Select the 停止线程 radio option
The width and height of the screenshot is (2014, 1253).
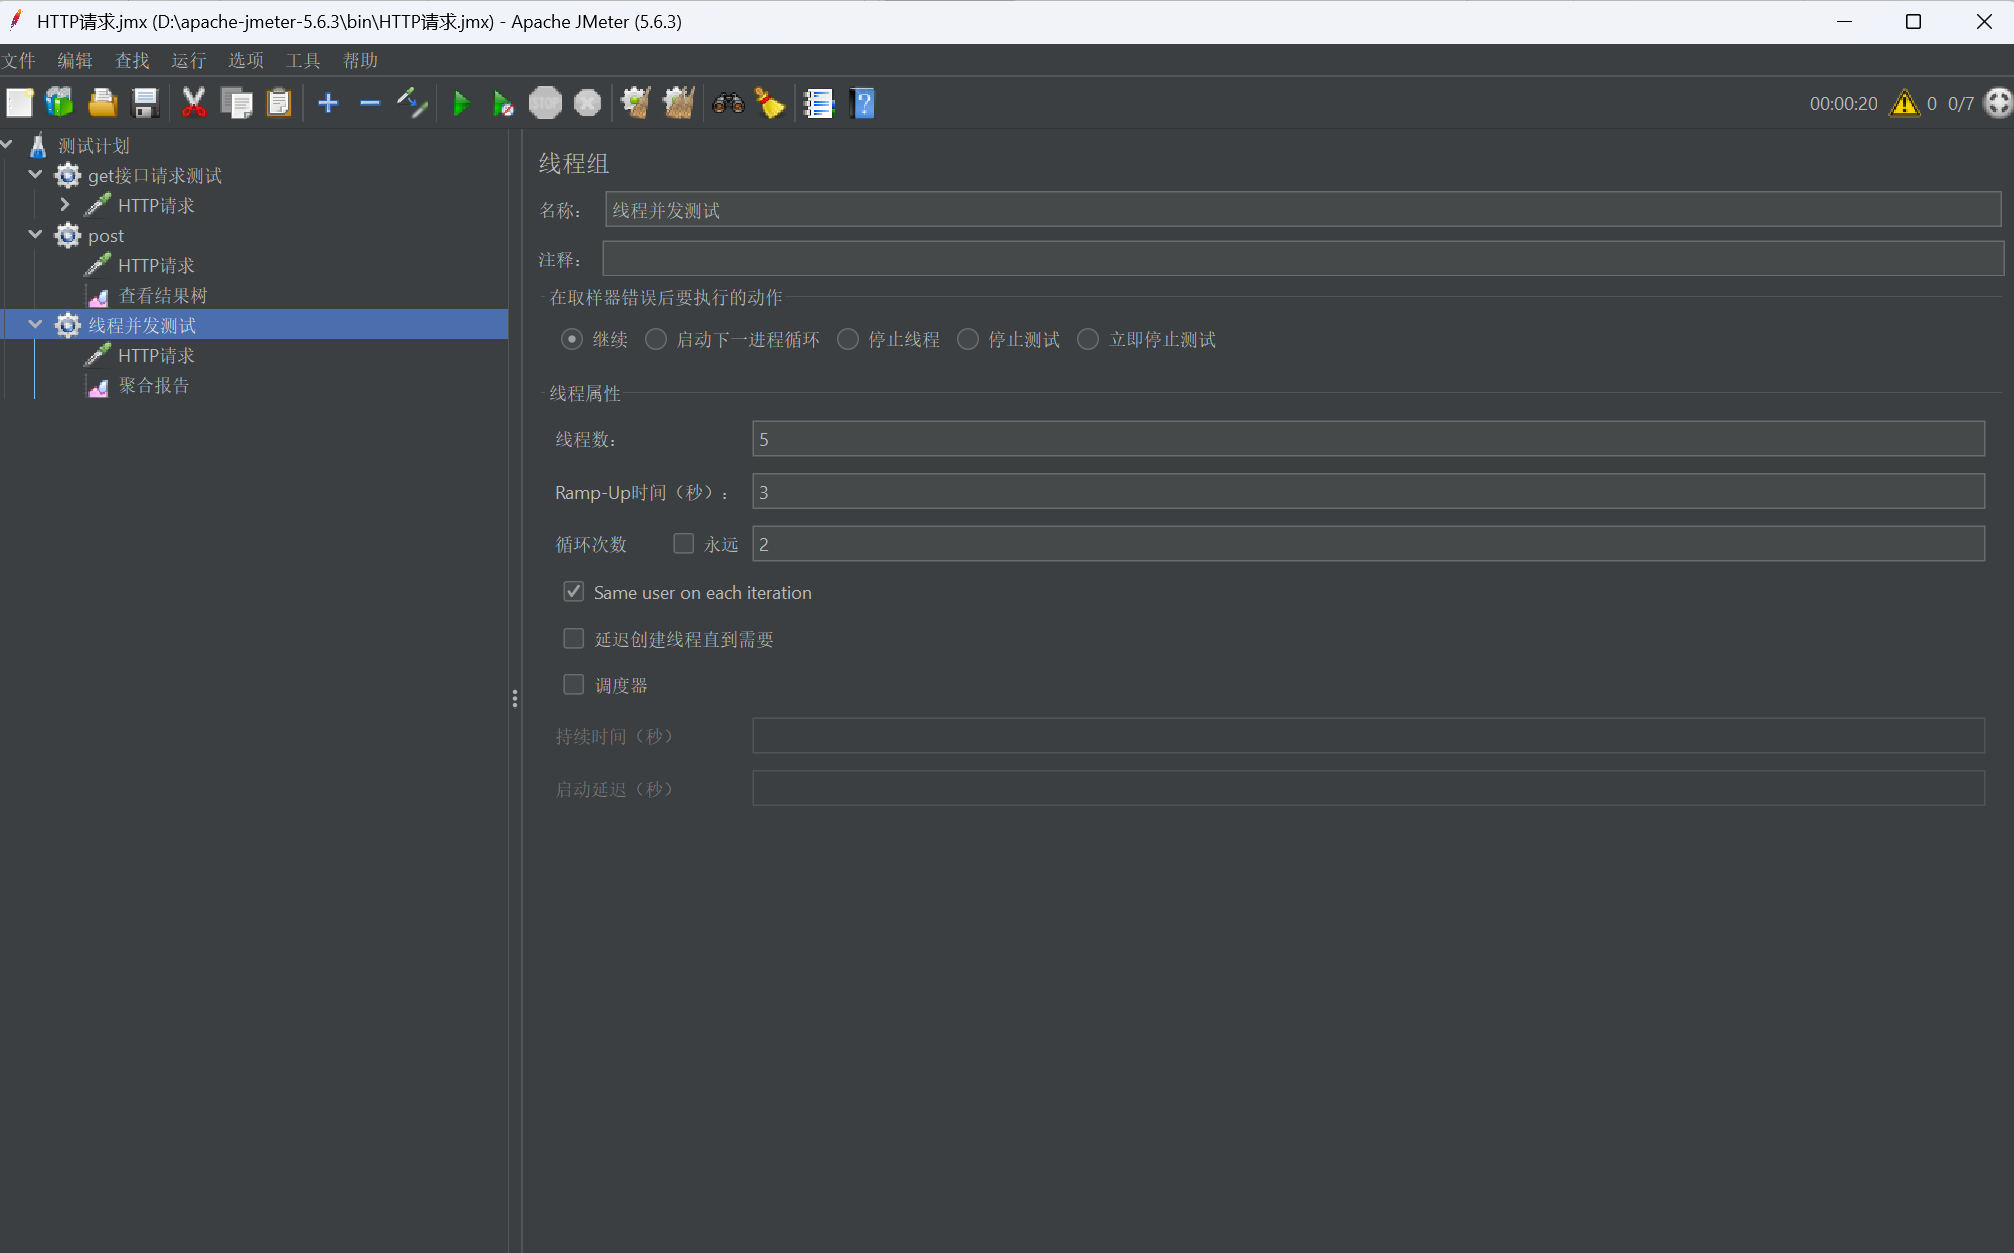point(848,339)
